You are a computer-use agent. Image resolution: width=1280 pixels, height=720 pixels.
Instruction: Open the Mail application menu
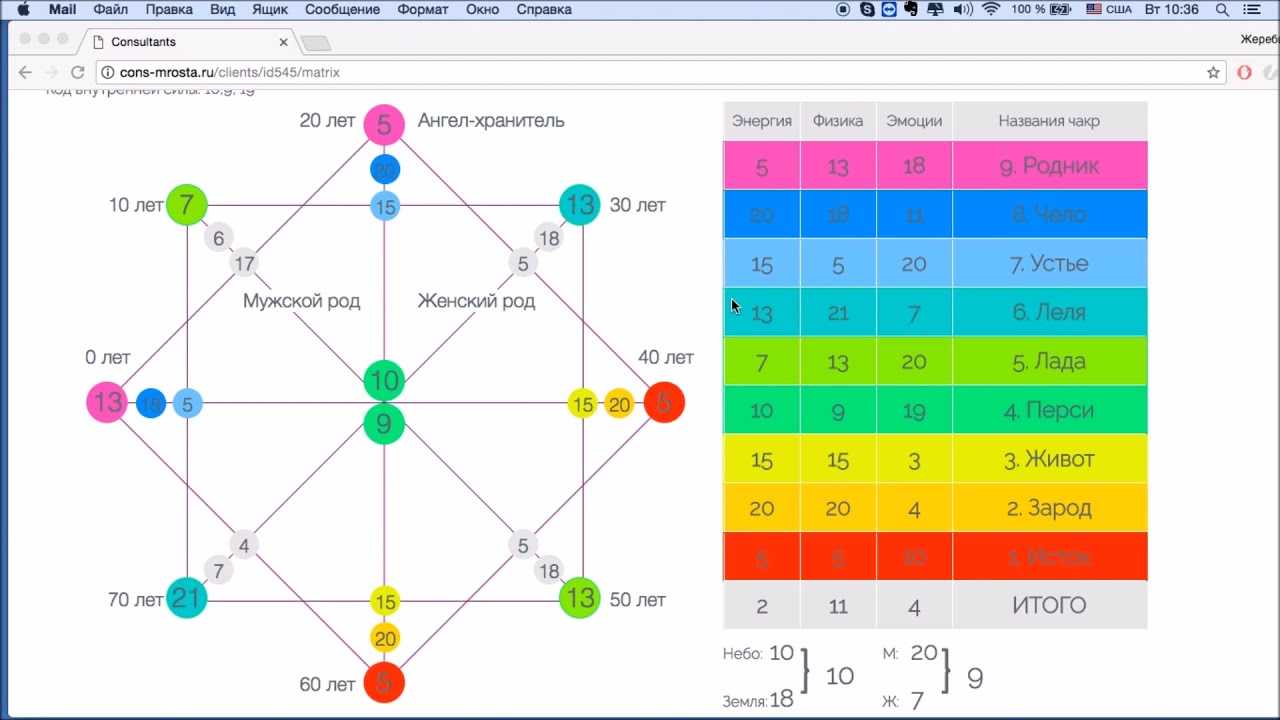tap(62, 9)
